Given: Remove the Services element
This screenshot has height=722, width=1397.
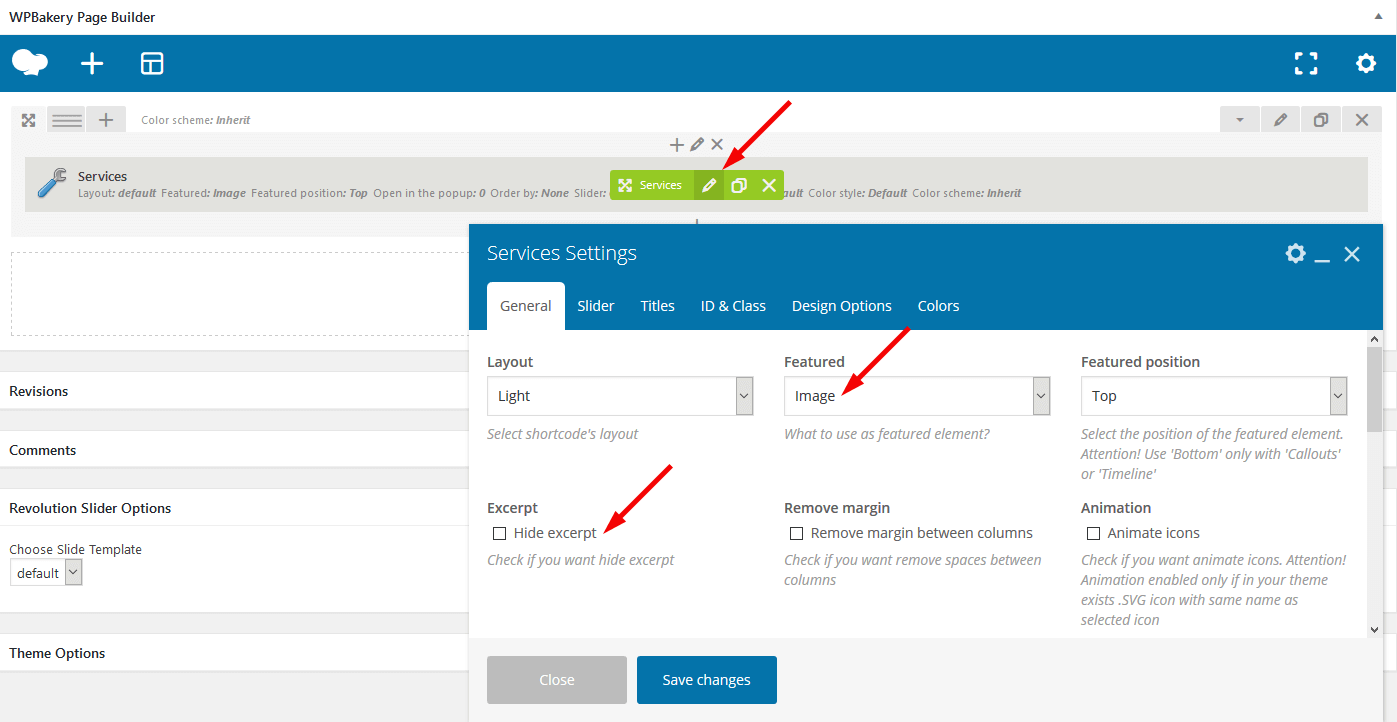Looking at the screenshot, I should coord(769,185).
